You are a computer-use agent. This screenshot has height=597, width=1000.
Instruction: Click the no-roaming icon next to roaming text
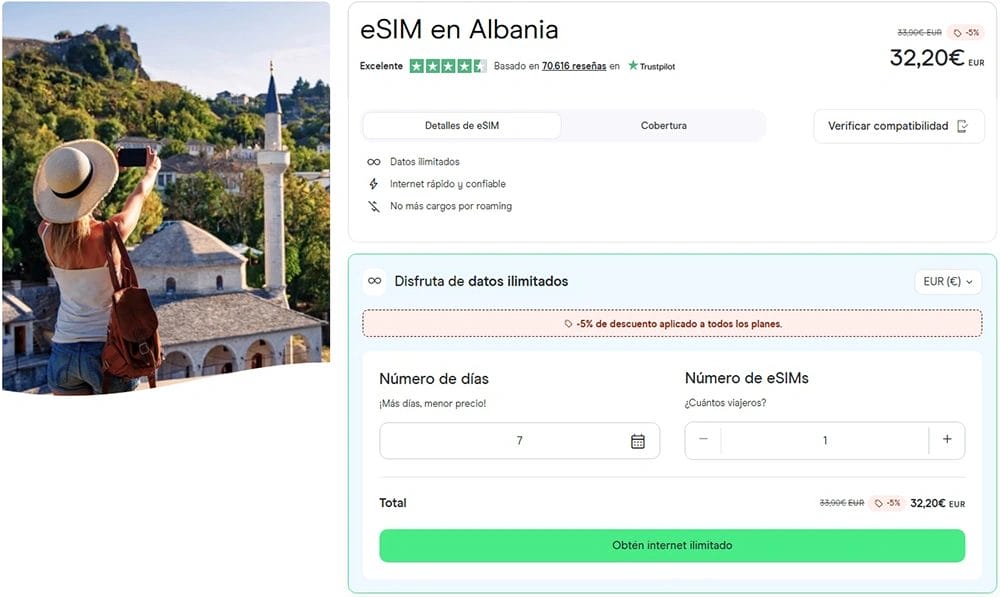[372, 206]
